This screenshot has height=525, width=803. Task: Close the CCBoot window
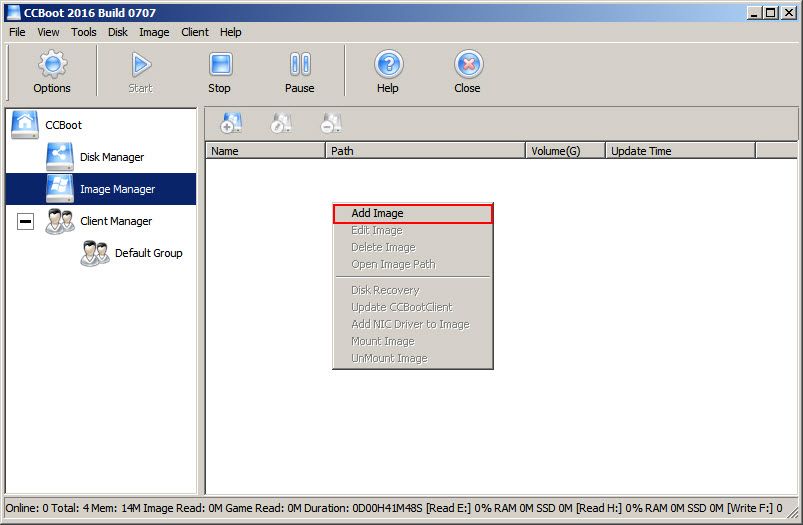[x=789, y=13]
